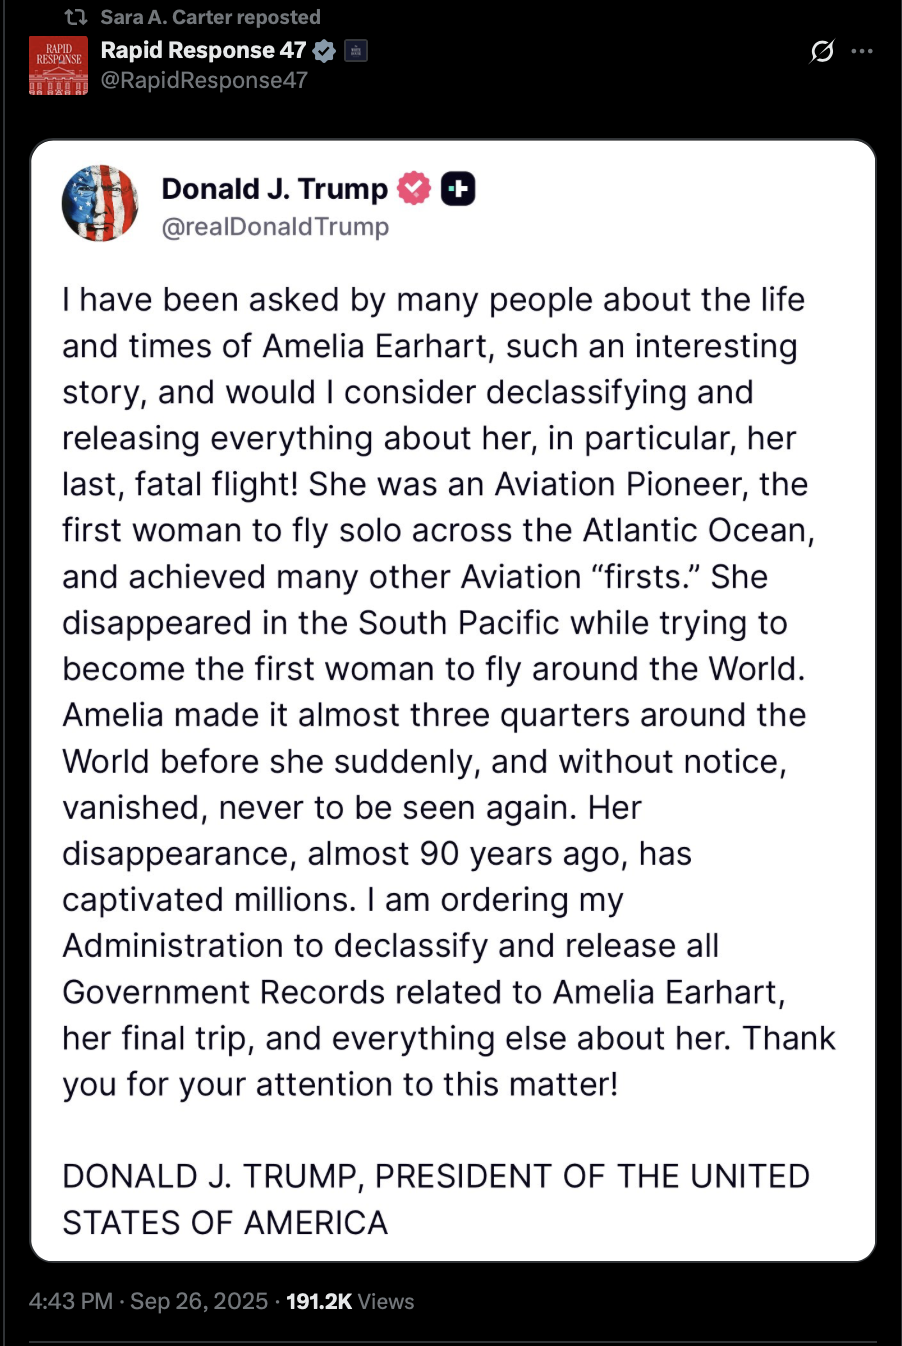Image resolution: width=902 pixels, height=1346 pixels.
Task: Click the Grok explain-post icon
Action: click(x=822, y=51)
